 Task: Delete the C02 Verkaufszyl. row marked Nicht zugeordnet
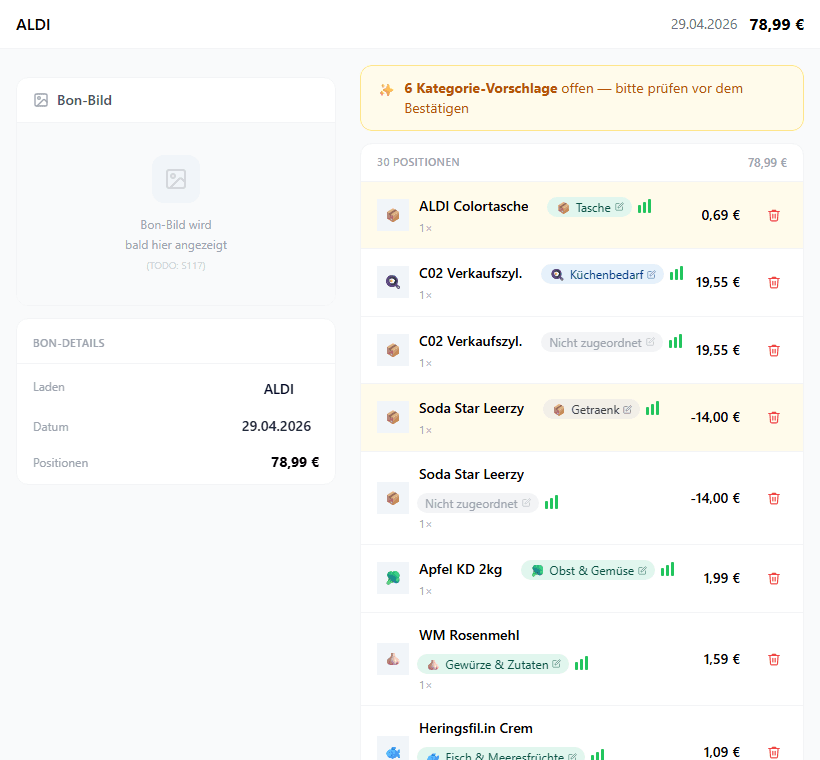(773, 350)
